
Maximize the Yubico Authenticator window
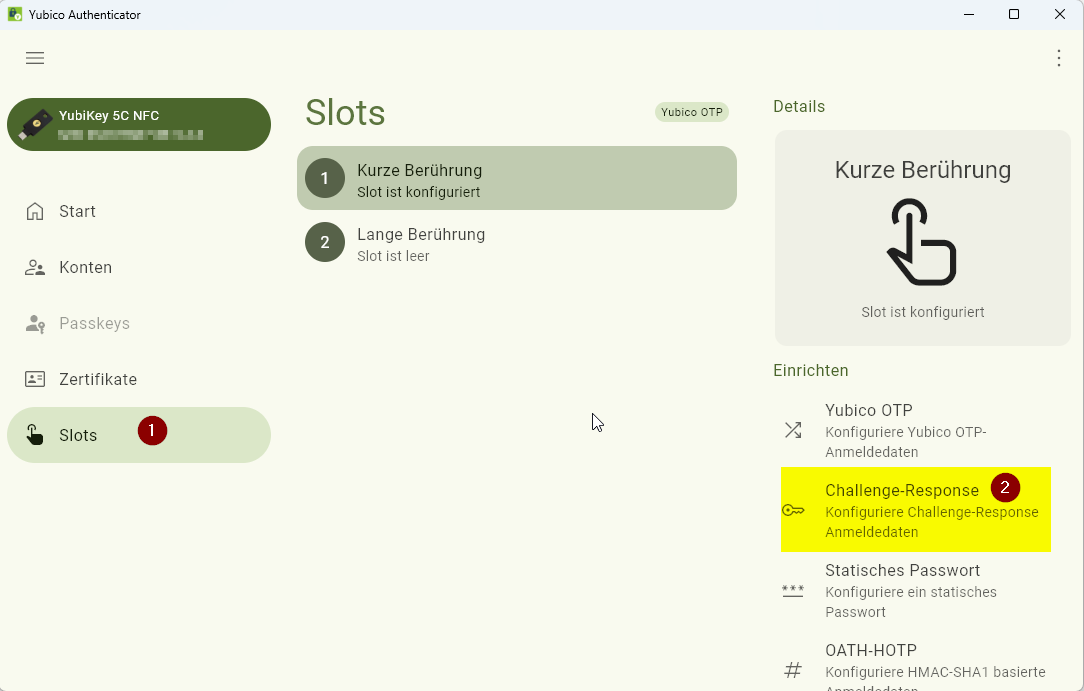[x=1014, y=15]
